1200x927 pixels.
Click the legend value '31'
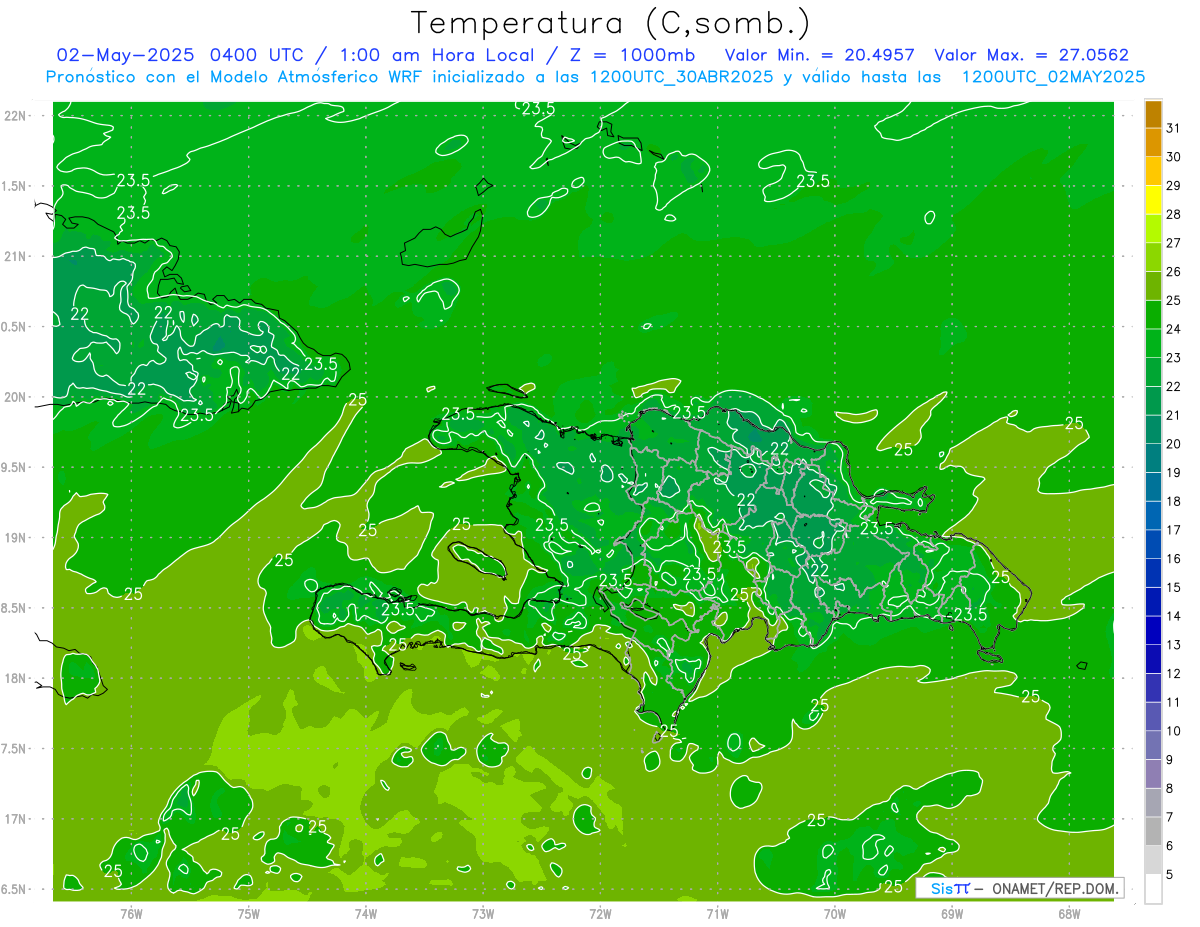coord(1174,128)
